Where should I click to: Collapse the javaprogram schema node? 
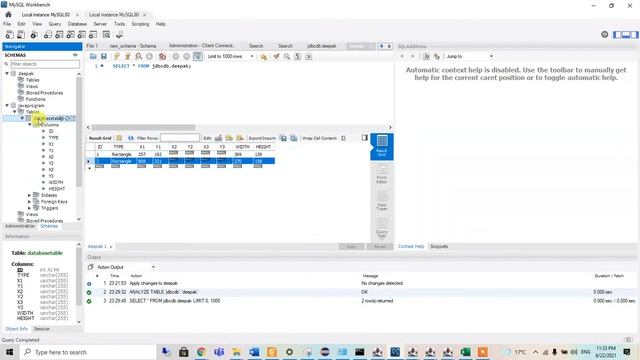[x=7, y=105]
